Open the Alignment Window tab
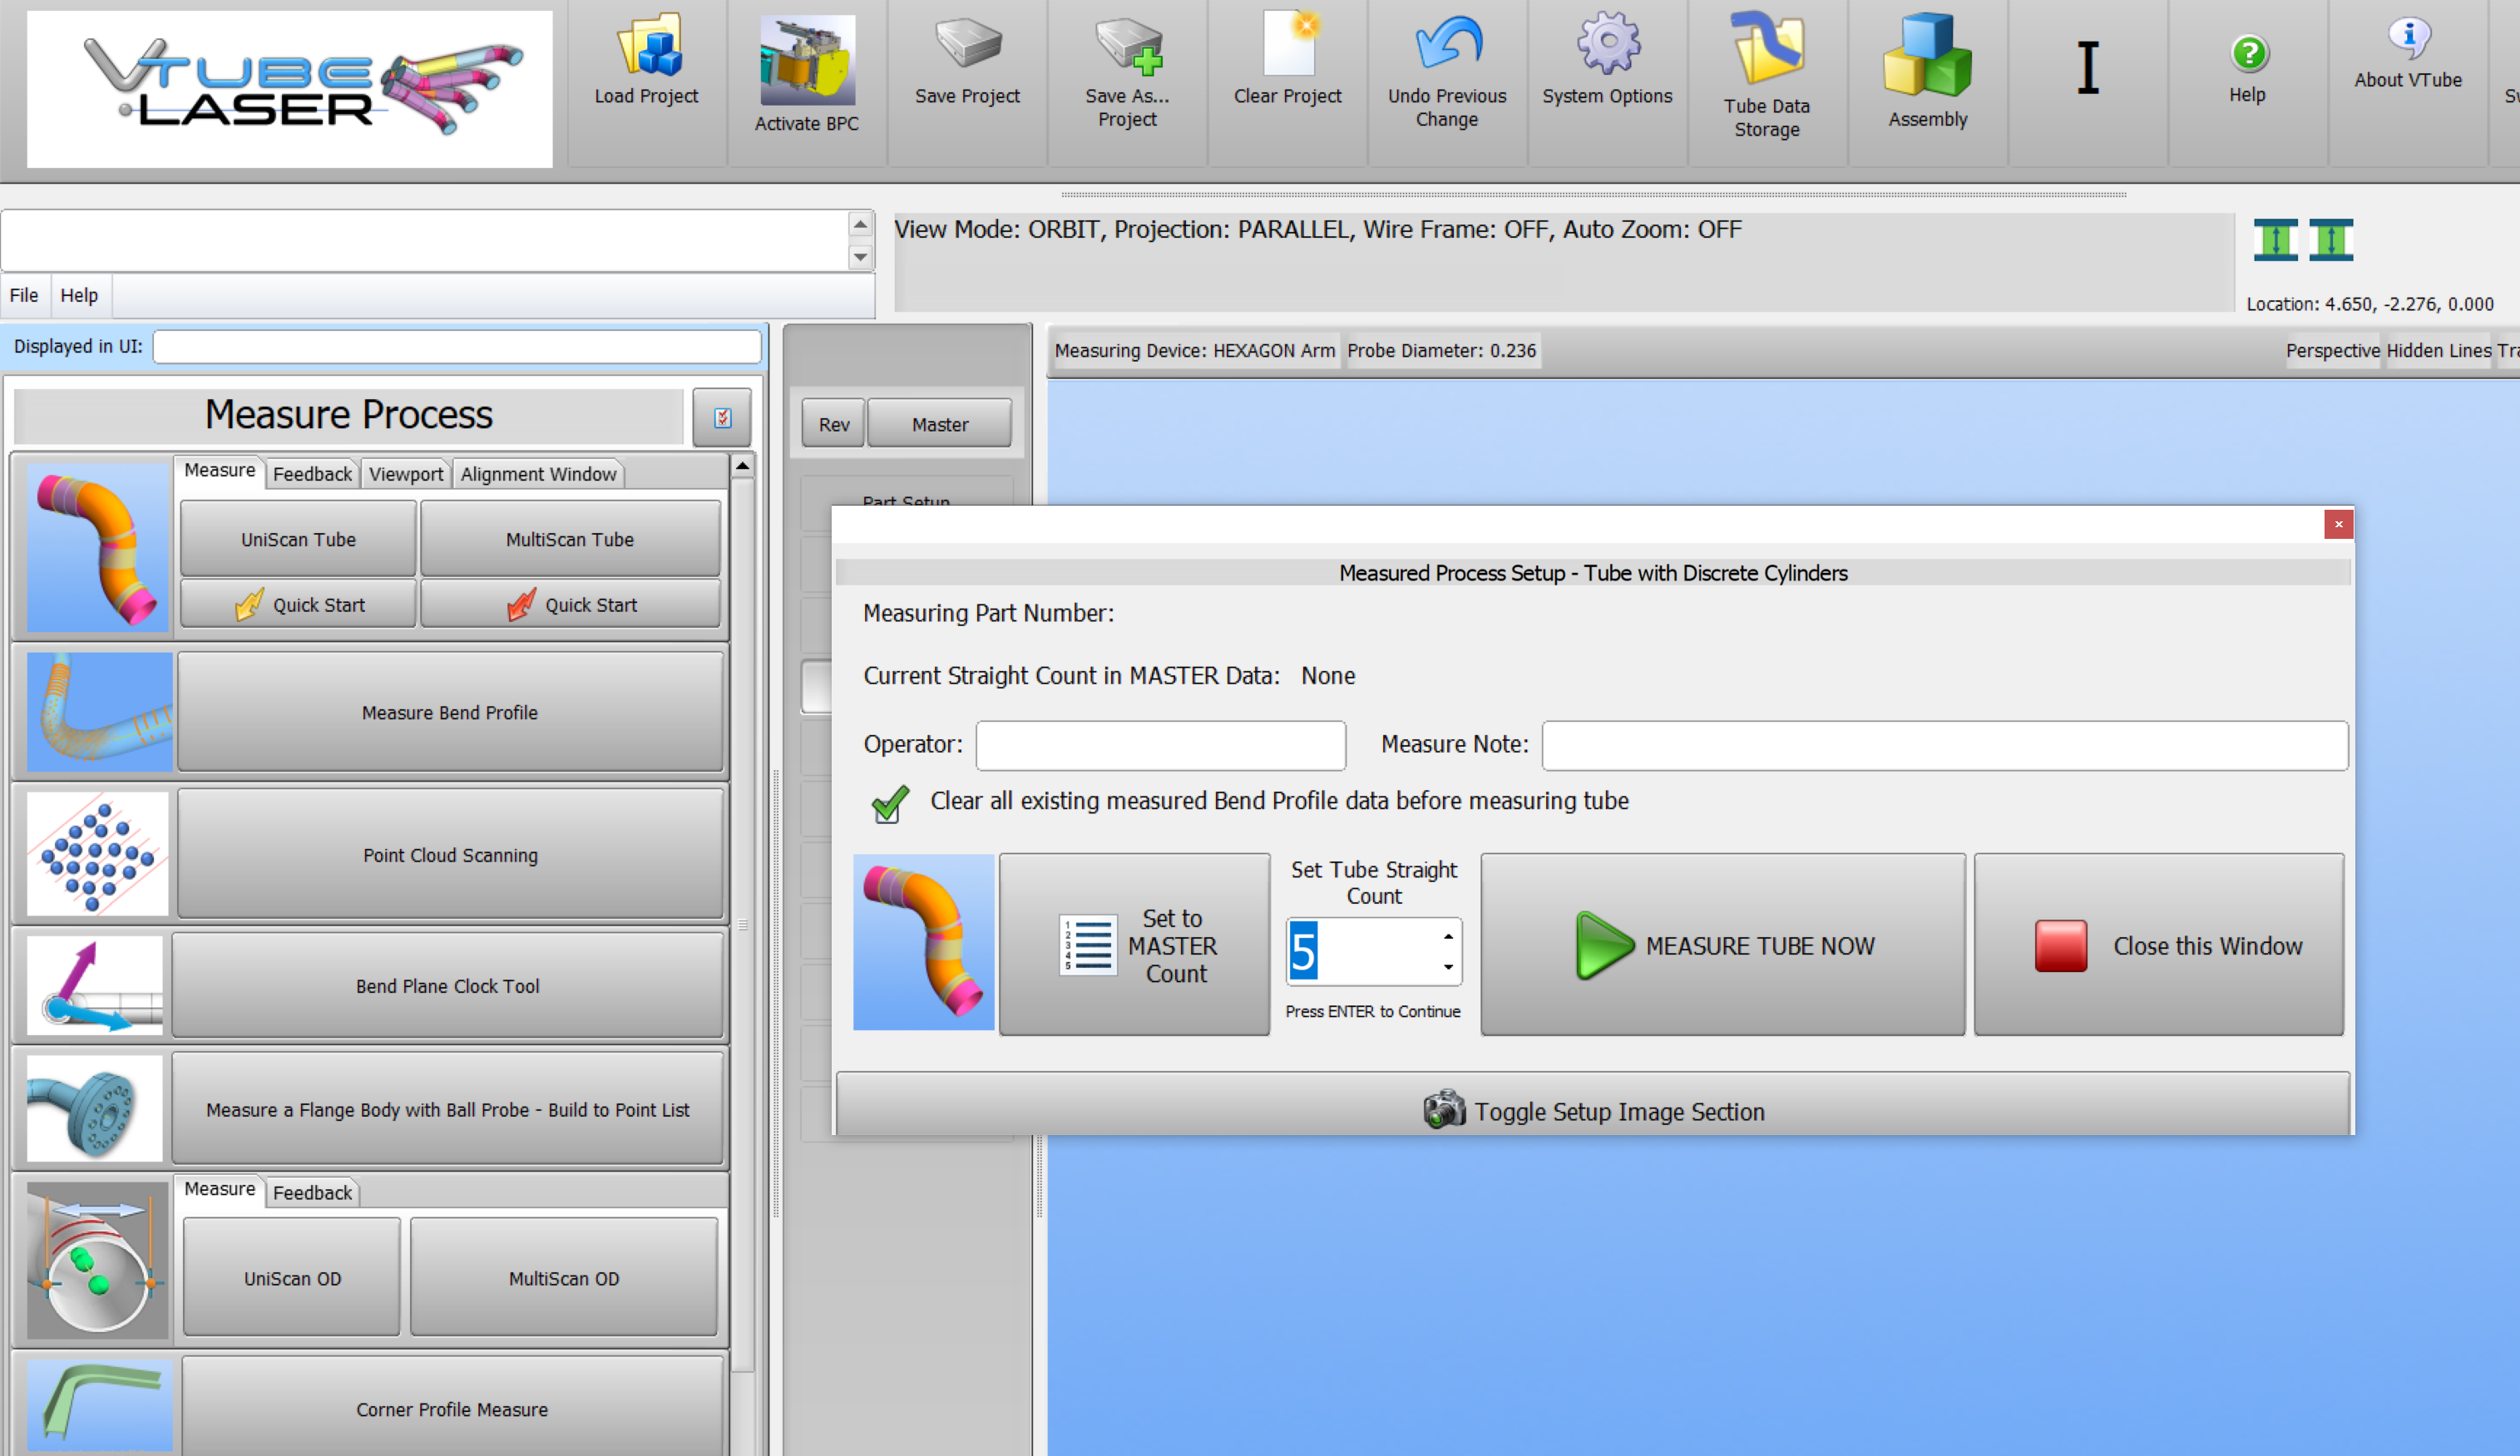 pos(538,474)
